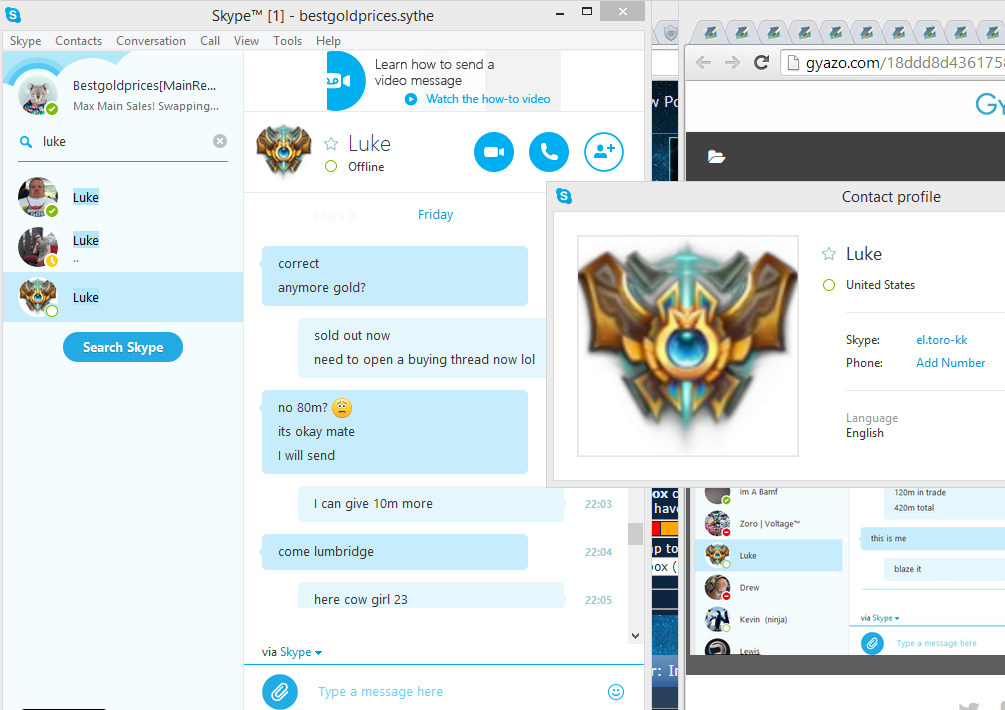Click the 'here cow girl 23' message

pos(431,596)
